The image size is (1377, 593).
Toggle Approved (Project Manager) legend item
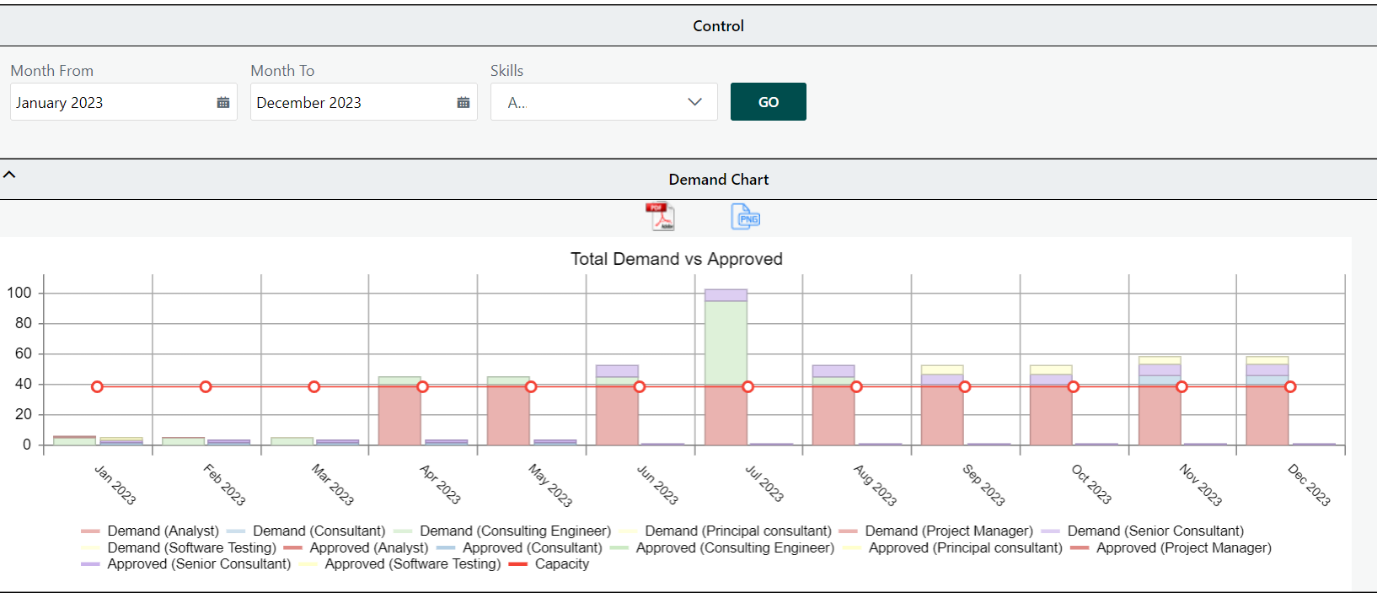click(1171, 548)
